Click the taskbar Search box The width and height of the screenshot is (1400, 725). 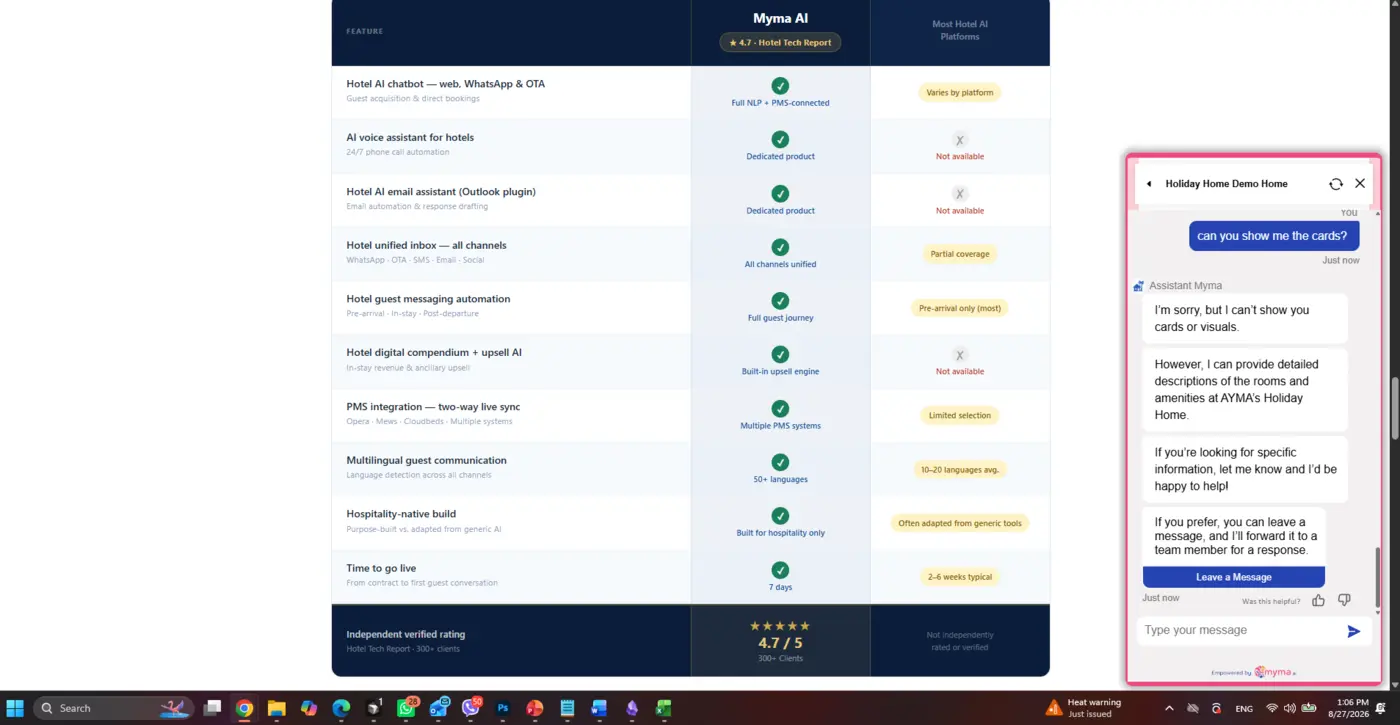pyautogui.click(x=114, y=708)
